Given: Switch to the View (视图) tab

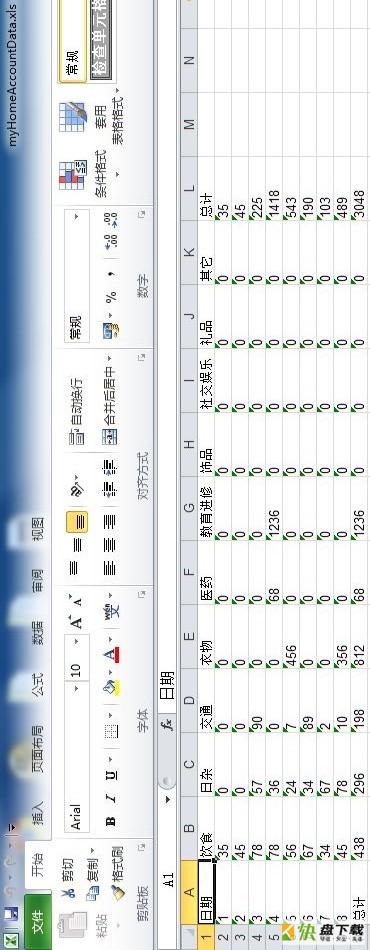Looking at the screenshot, I should (38, 529).
